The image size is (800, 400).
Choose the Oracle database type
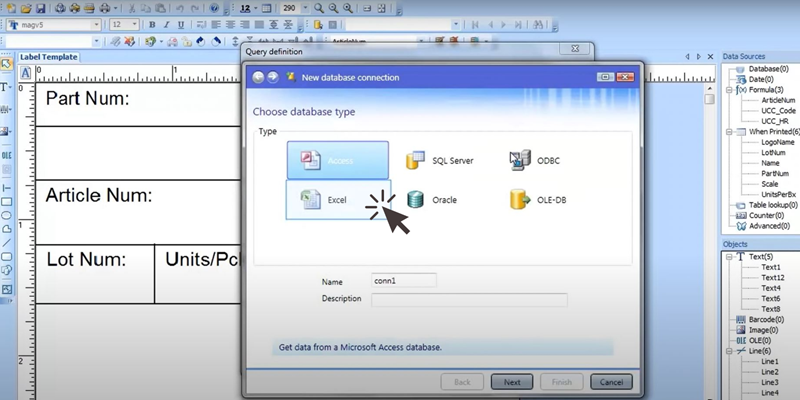click(x=432, y=199)
